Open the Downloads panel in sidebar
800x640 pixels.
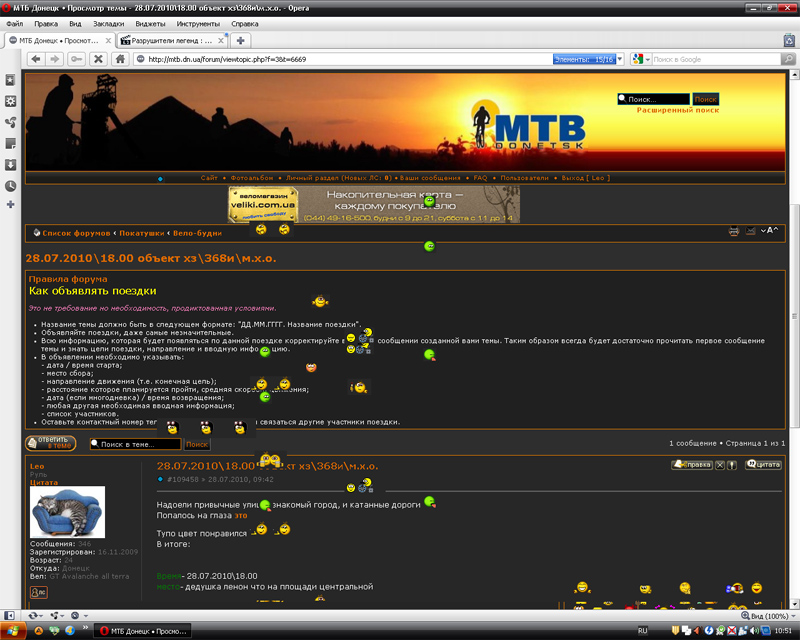coord(10,164)
